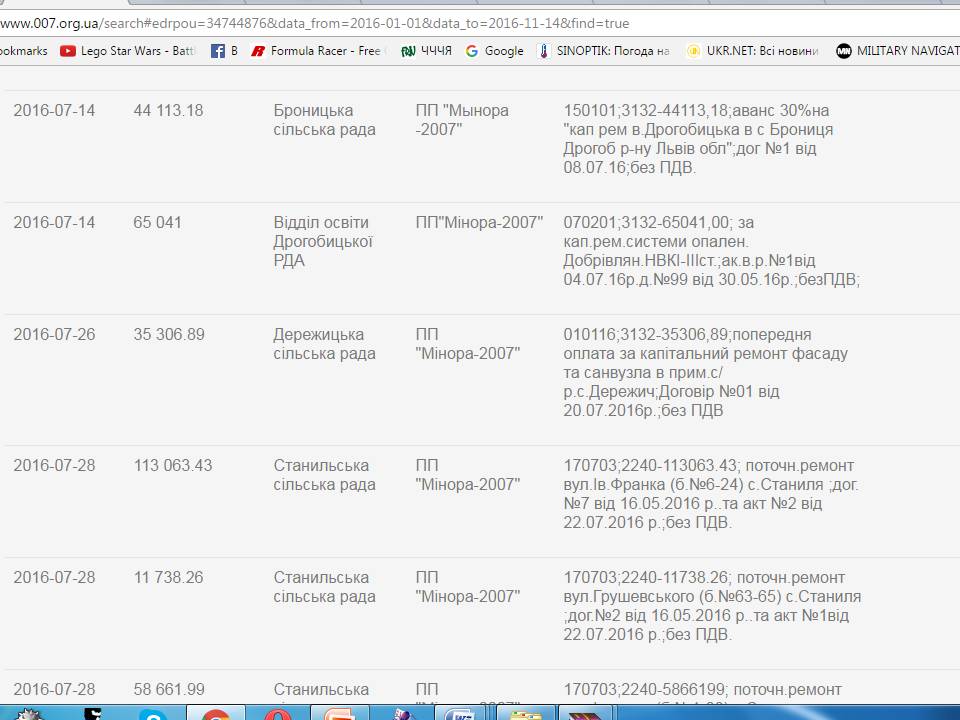This screenshot has height=720, width=960.
Task: Select the Дережицька сільська рада cell
Action: pyautogui.click(x=324, y=344)
